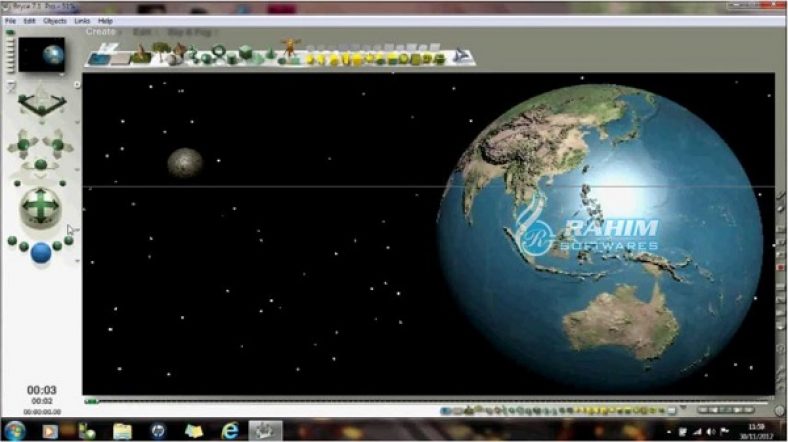Viewport: 788px width, 442px height.
Task: Open the File Explorer folder in taskbar
Action: point(122,431)
